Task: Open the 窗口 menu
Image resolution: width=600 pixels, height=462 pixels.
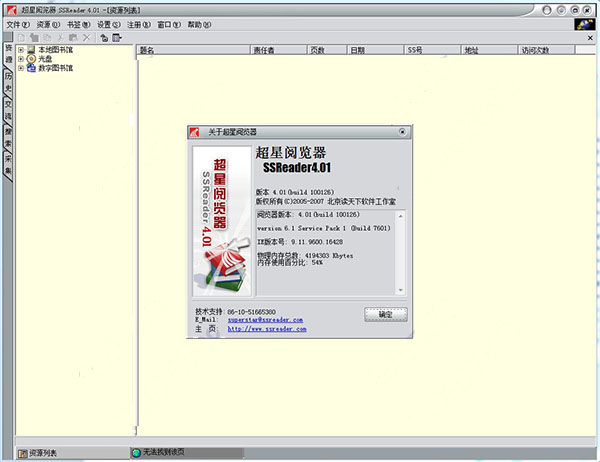Action: click(x=169, y=25)
